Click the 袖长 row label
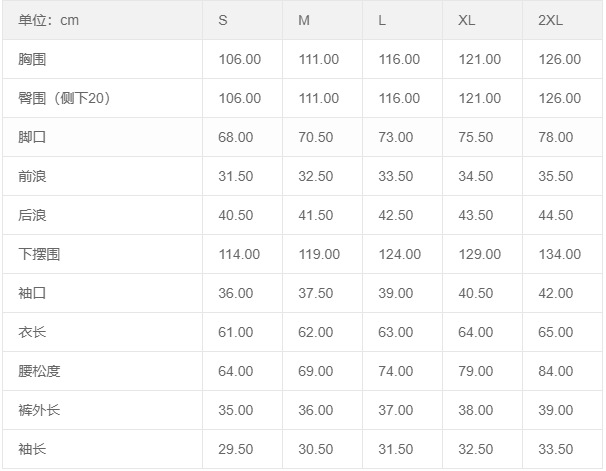The height and width of the screenshot is (471, 606). (x=32, y=449)
